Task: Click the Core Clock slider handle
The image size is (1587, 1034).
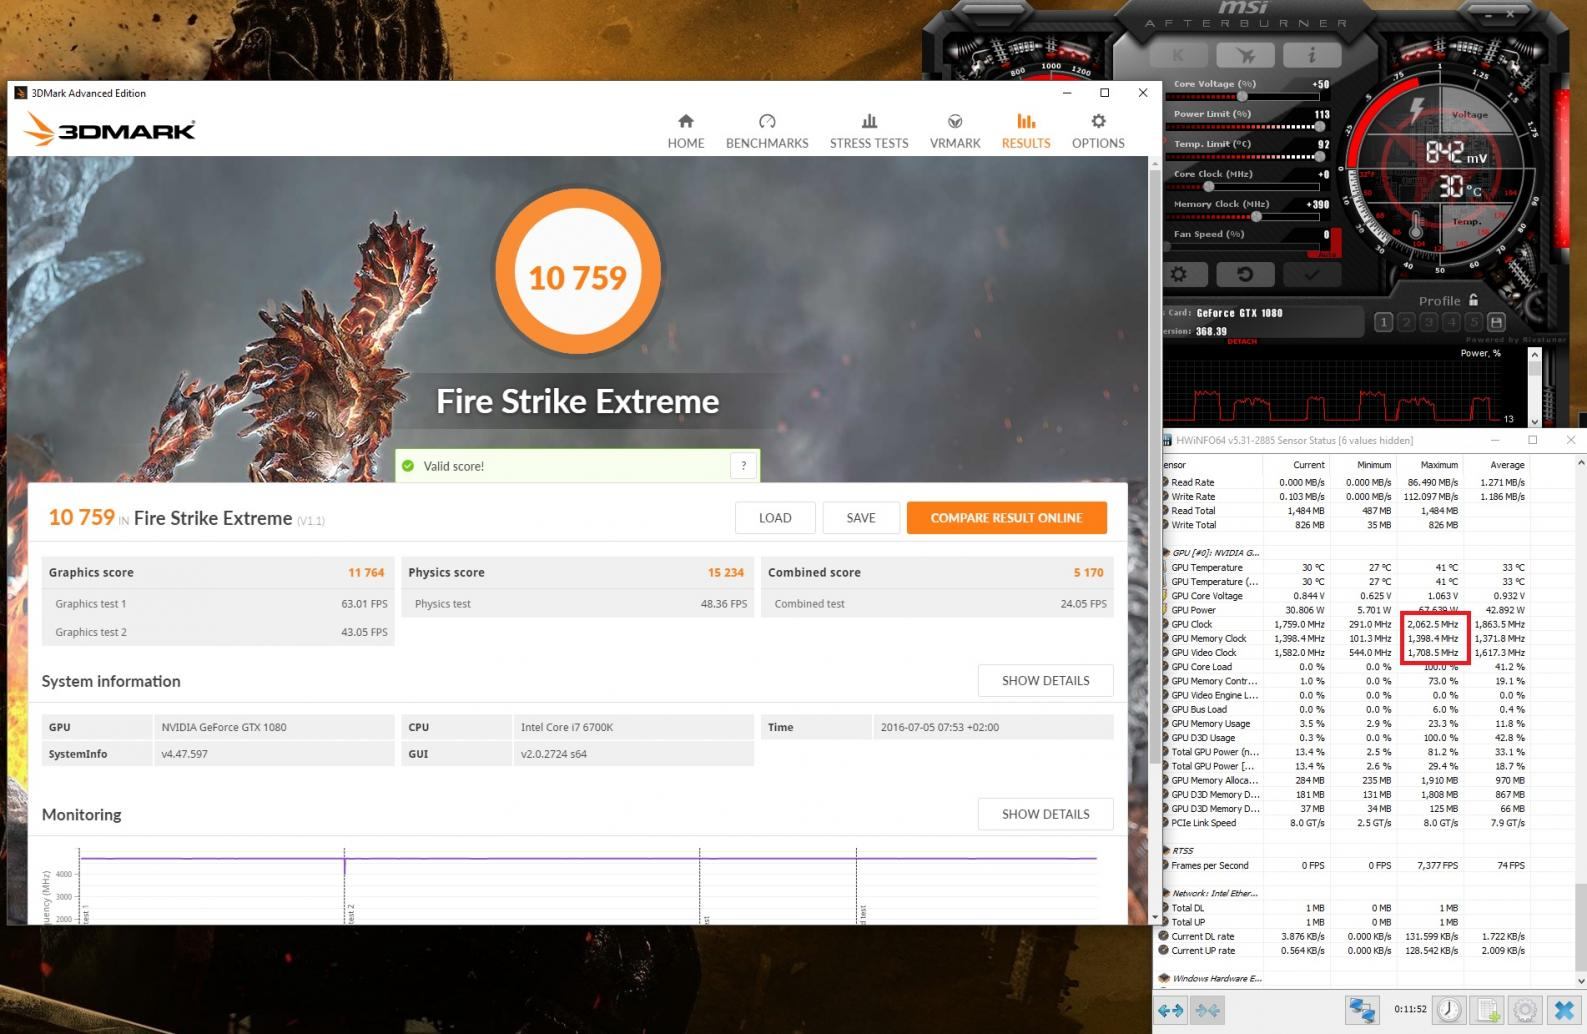Action: click(1208, 187)
